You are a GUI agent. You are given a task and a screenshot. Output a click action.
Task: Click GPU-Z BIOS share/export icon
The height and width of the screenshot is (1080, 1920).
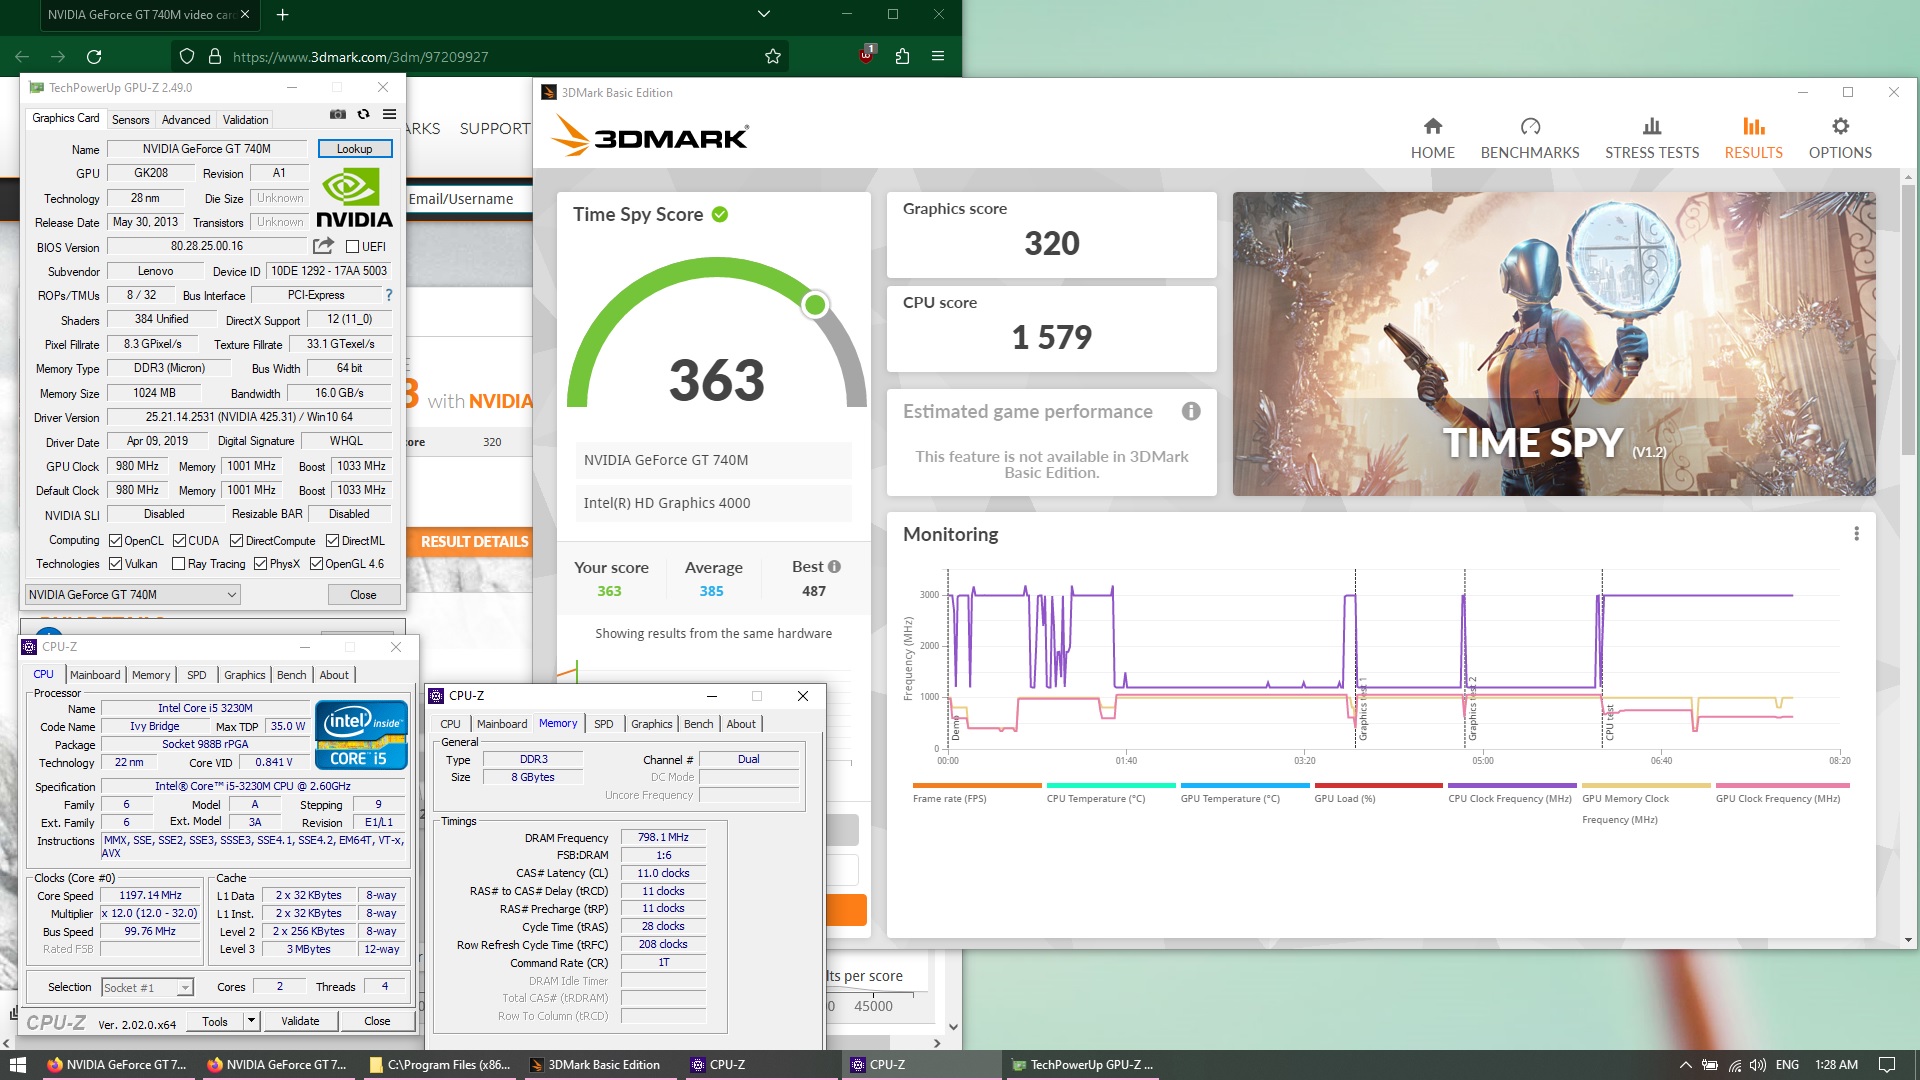323,246
